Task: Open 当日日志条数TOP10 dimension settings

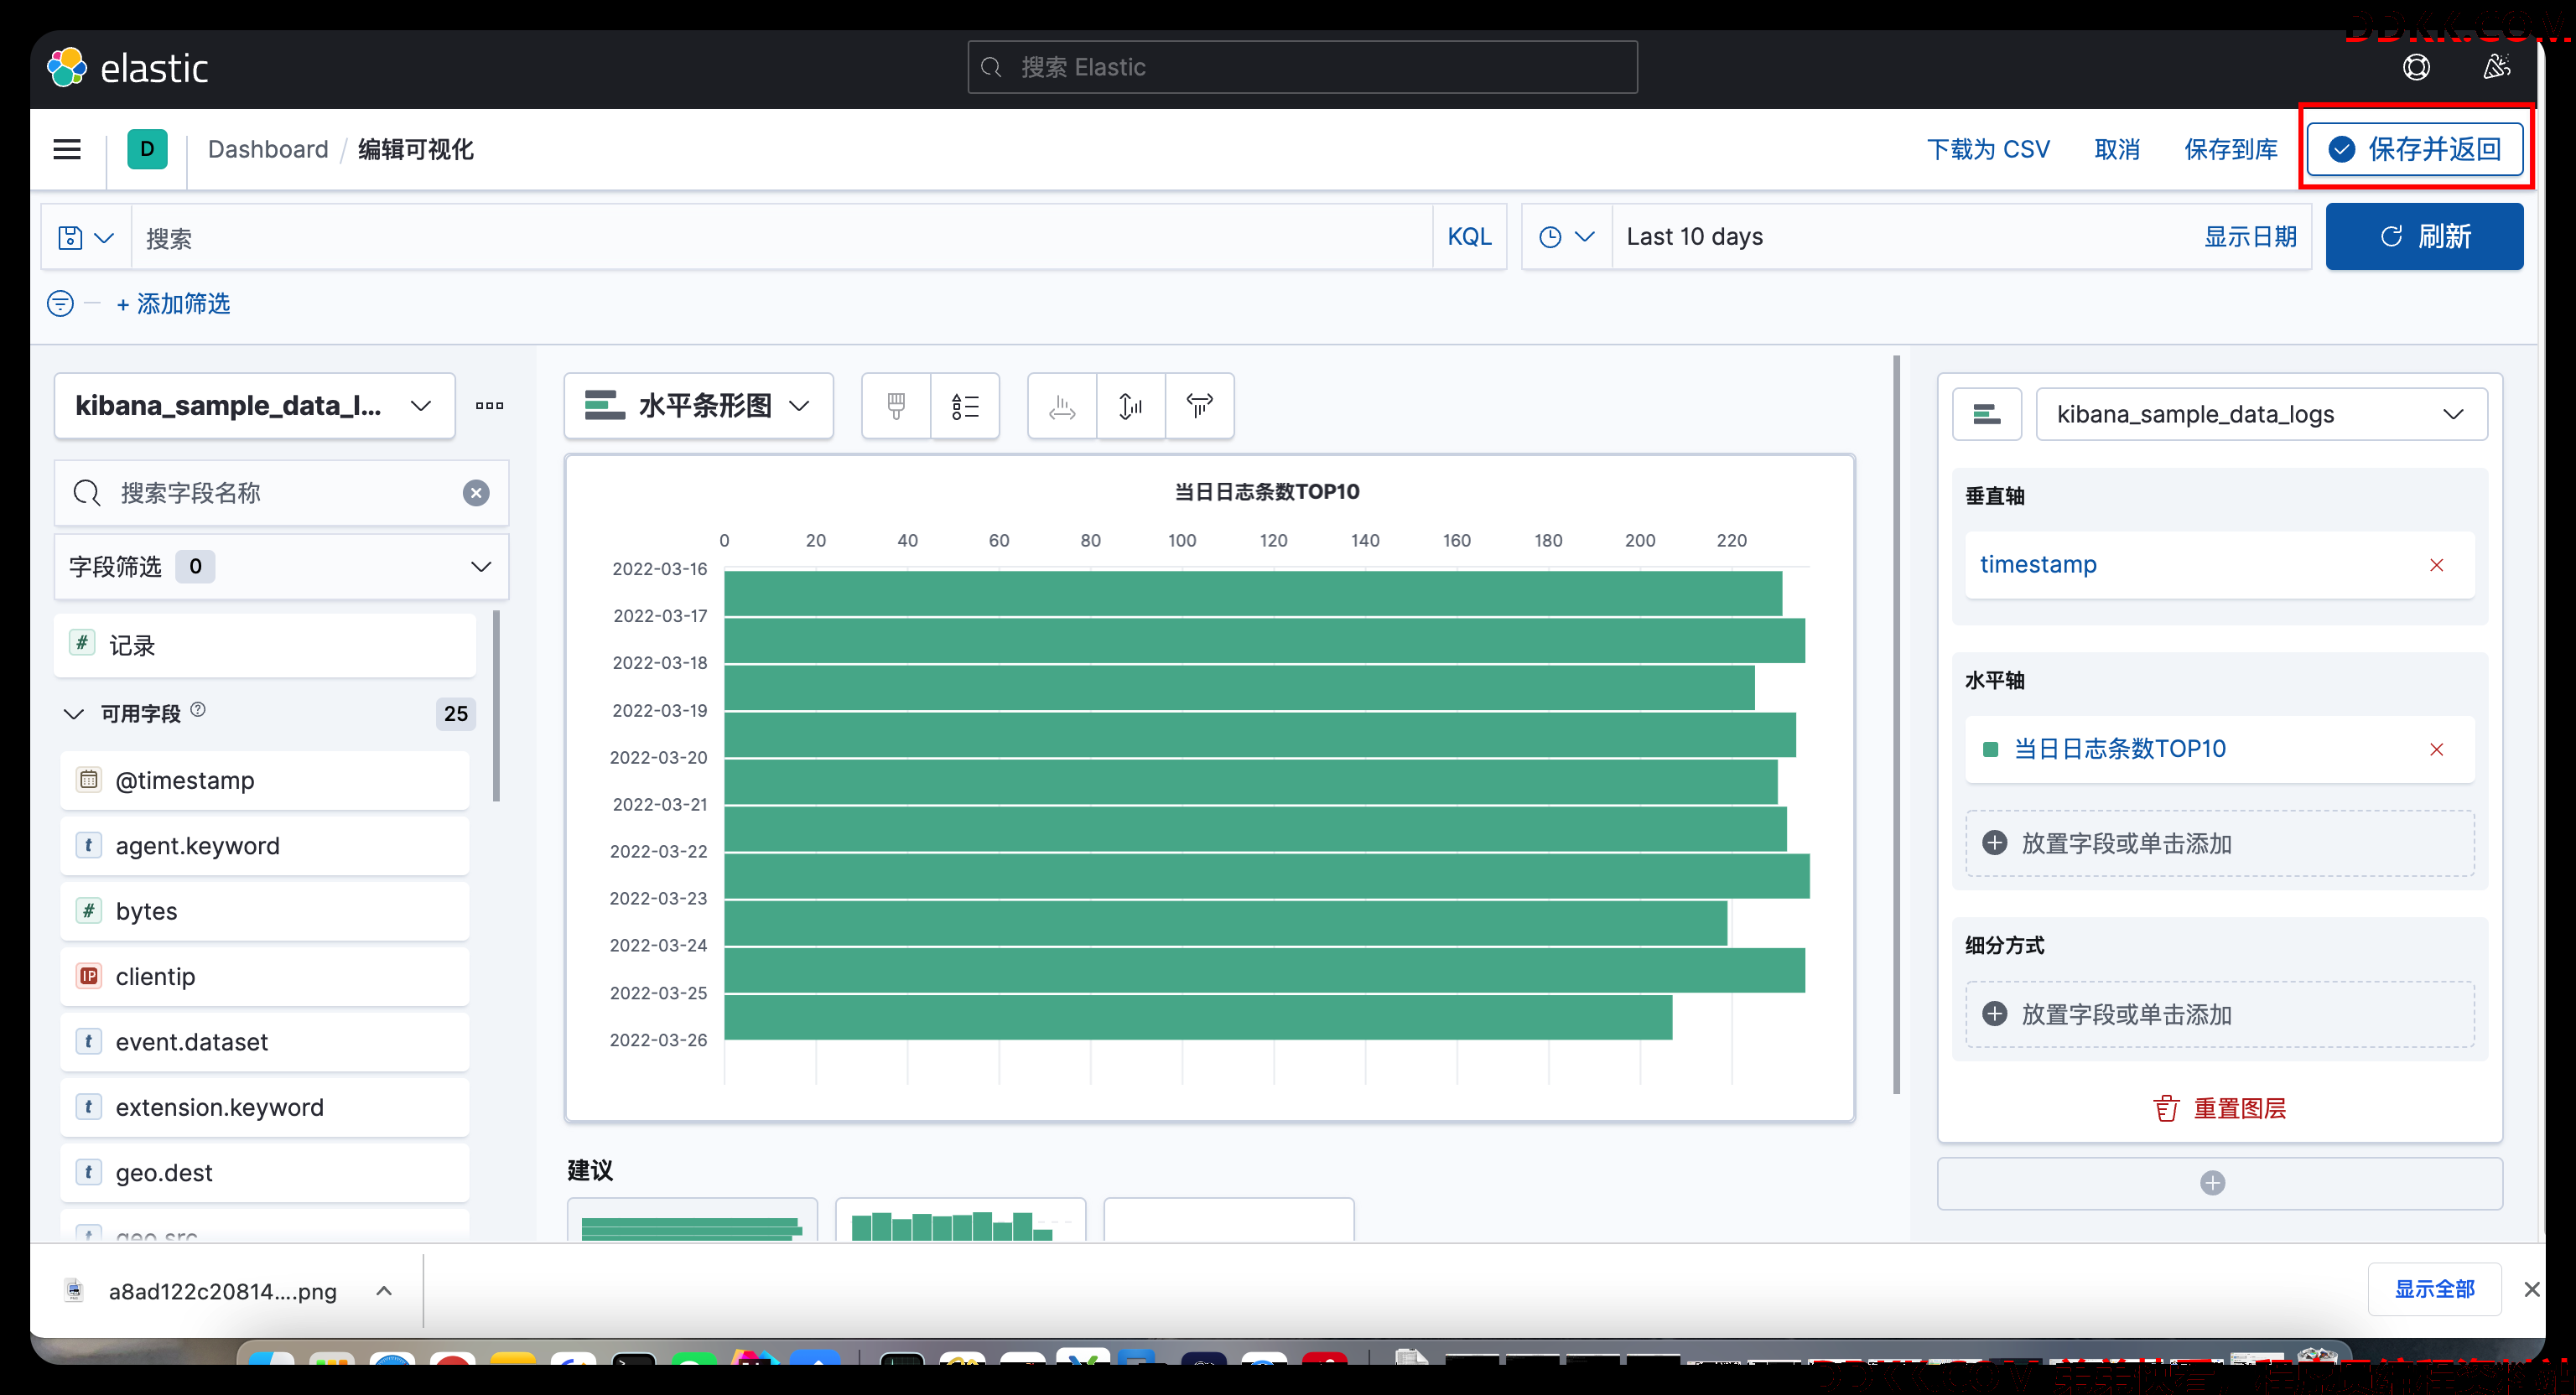Action: click(2119, 749)
